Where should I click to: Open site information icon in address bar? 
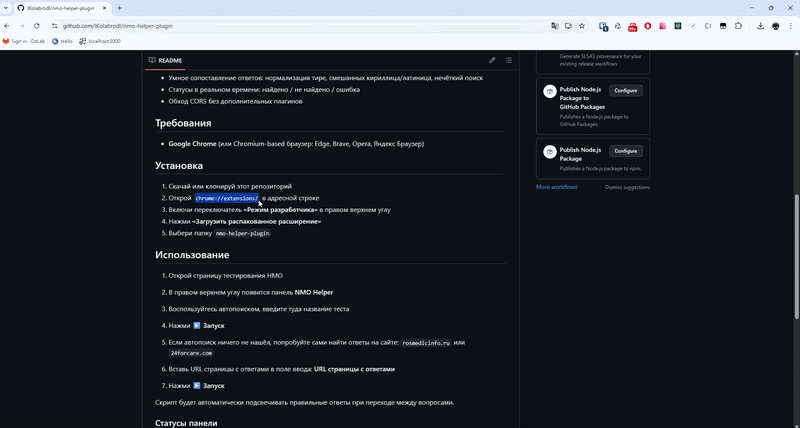point(55,26)
